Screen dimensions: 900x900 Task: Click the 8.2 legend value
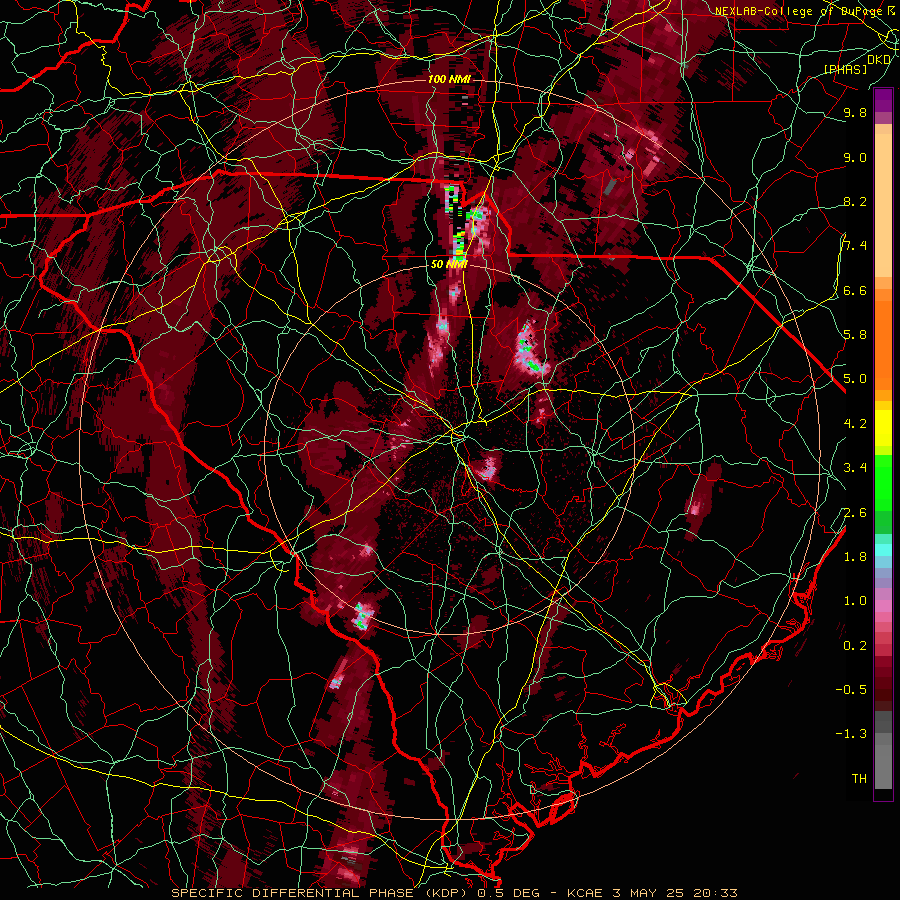click(x=855, y=201)
